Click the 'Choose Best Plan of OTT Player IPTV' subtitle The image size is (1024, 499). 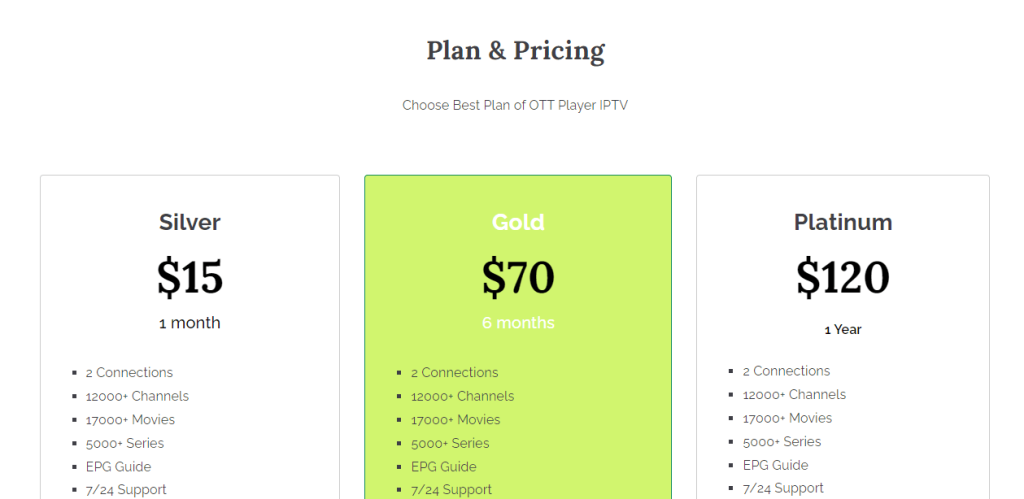pyautogui.click(x=515, y=105)
